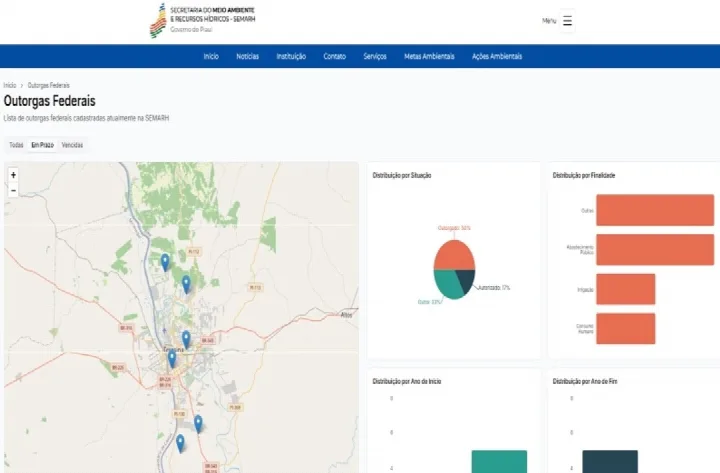Switch to the Todas filter tab
The height and width of the screenshot is (473, 720).
click(x=16, y=145)
